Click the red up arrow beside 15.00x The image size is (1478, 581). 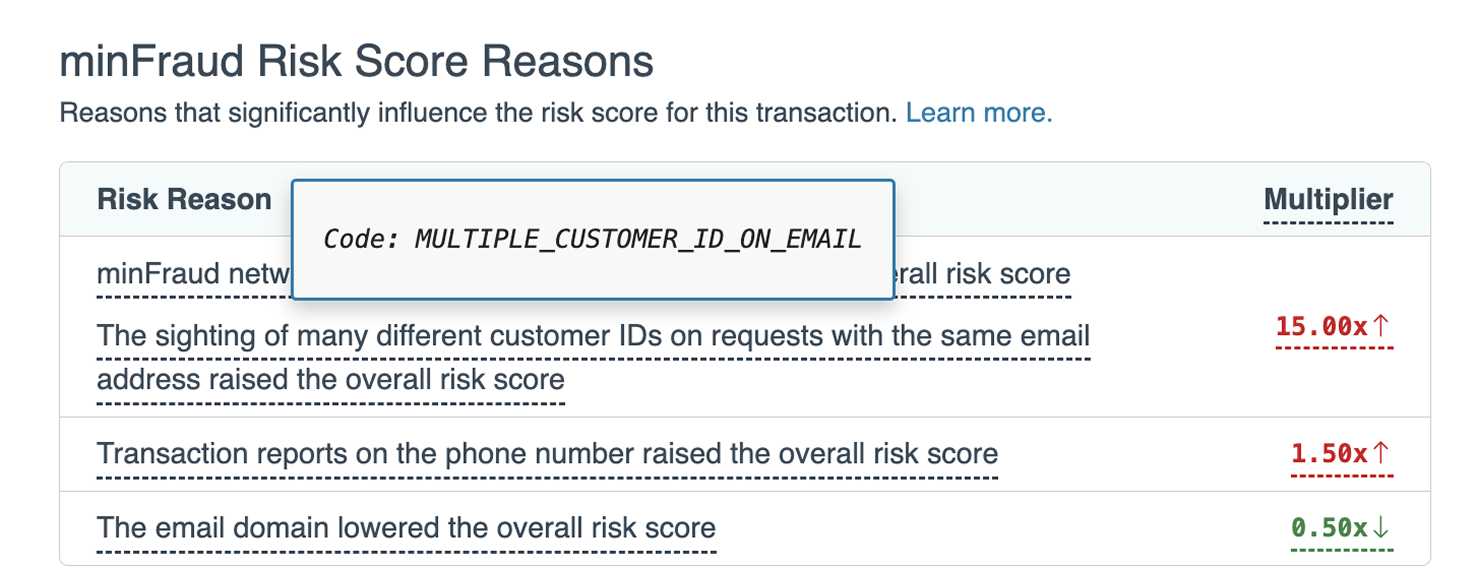(1381, 326)
